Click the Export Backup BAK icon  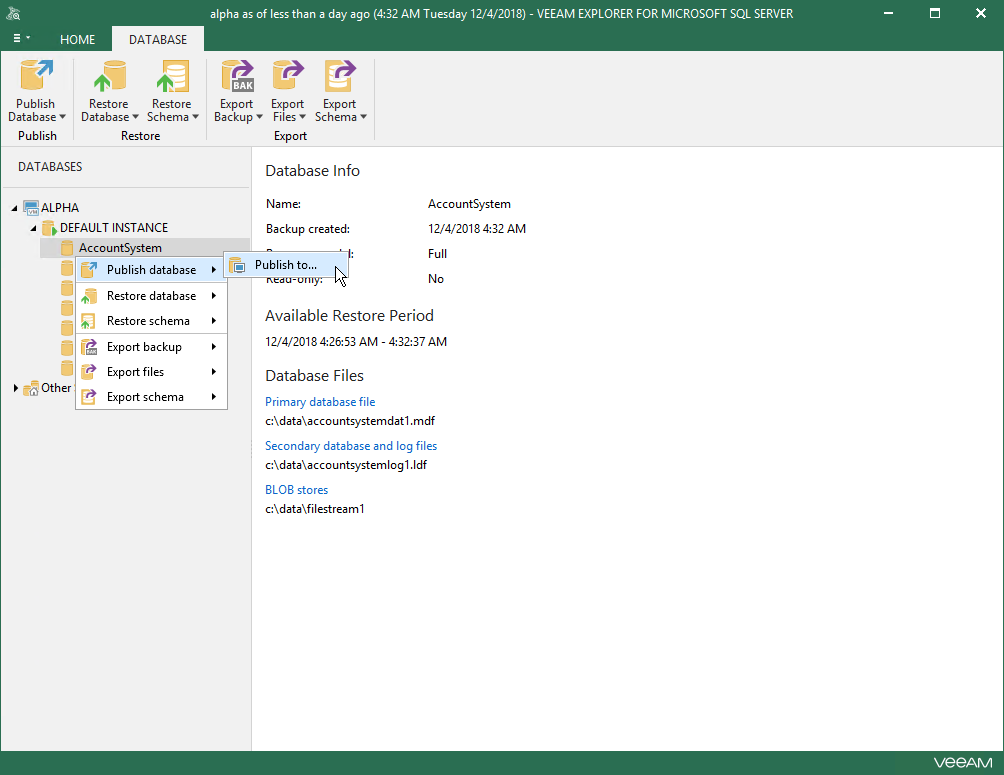(x=238, y=76)
